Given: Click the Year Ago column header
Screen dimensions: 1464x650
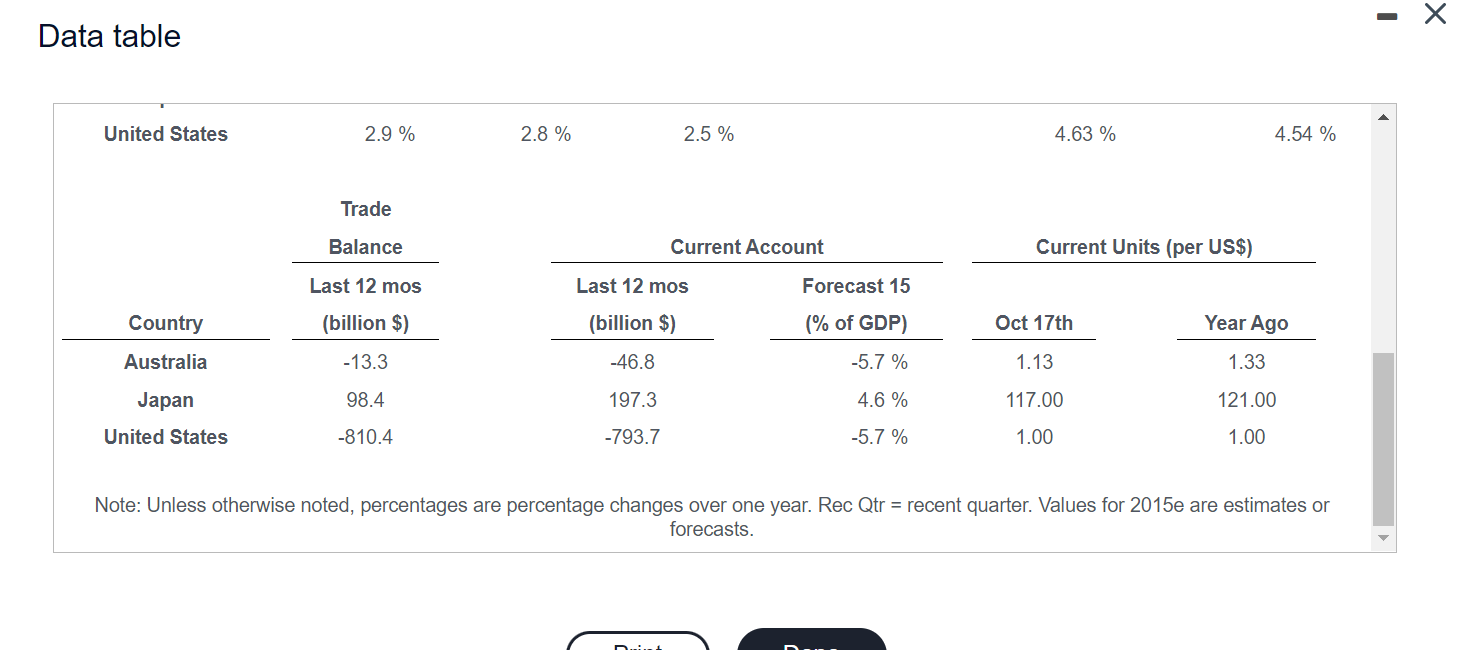Looking at the screenshot, I should 1246,322.
